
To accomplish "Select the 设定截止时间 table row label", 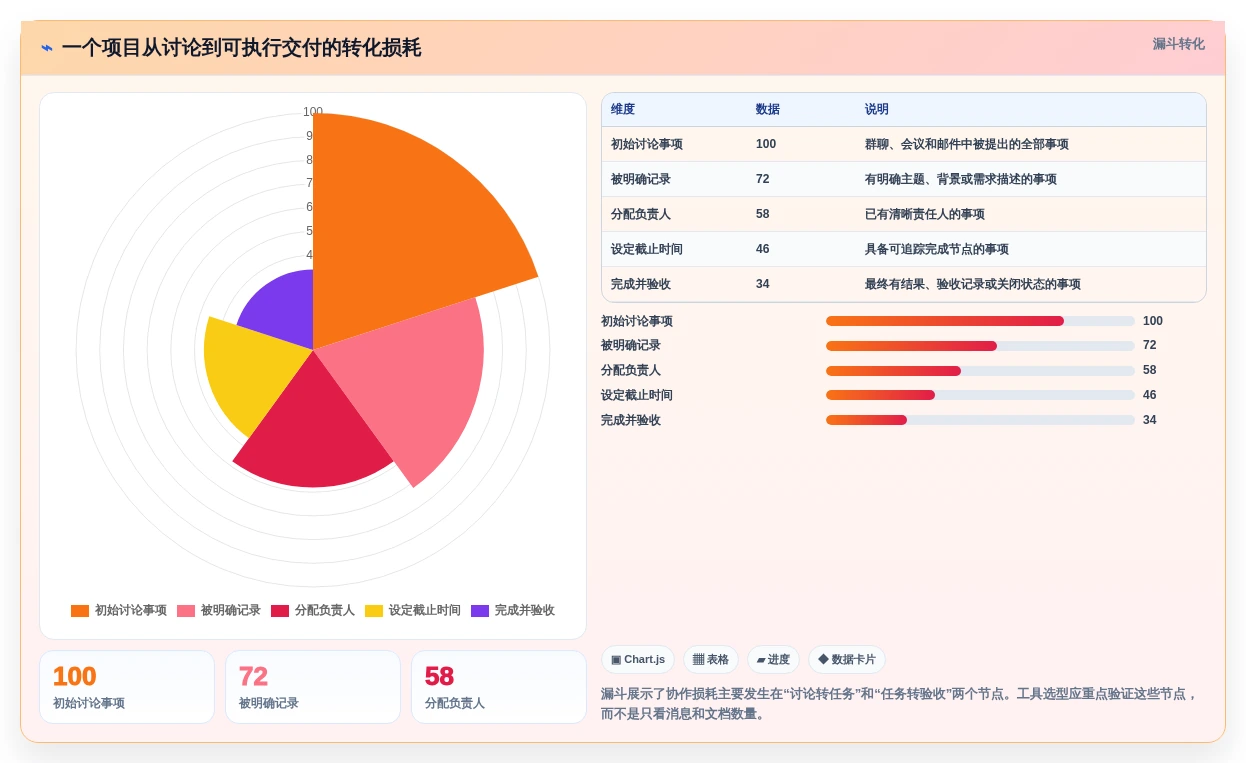I will (647, 249).
